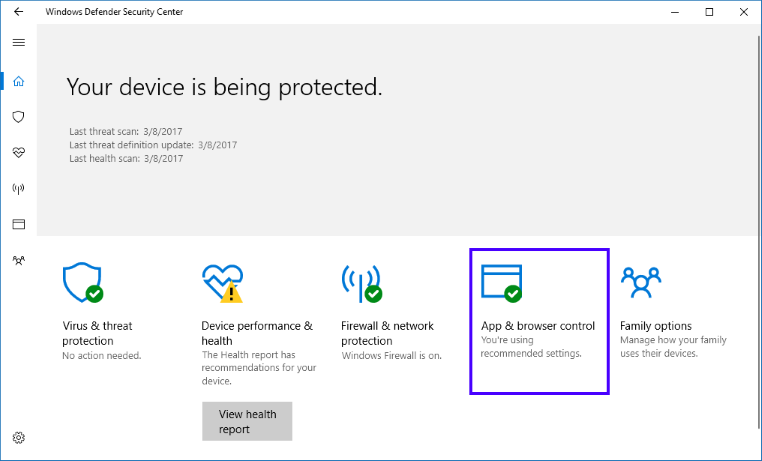Screen dimensions: 762x461
Task: Open Device performance & health sidebar heart icon
Action: [18, 152]
